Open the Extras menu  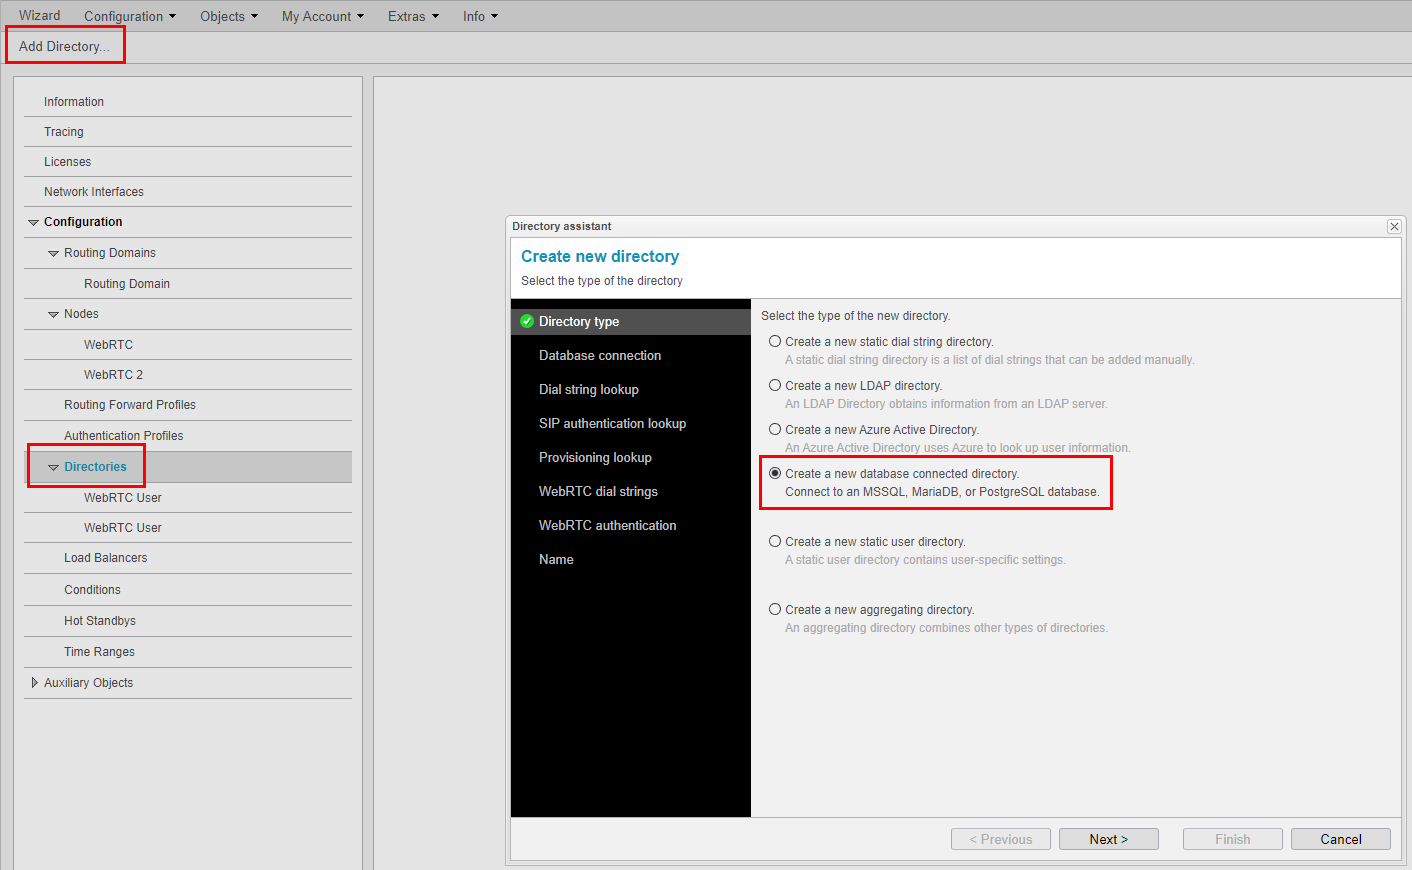413,16
